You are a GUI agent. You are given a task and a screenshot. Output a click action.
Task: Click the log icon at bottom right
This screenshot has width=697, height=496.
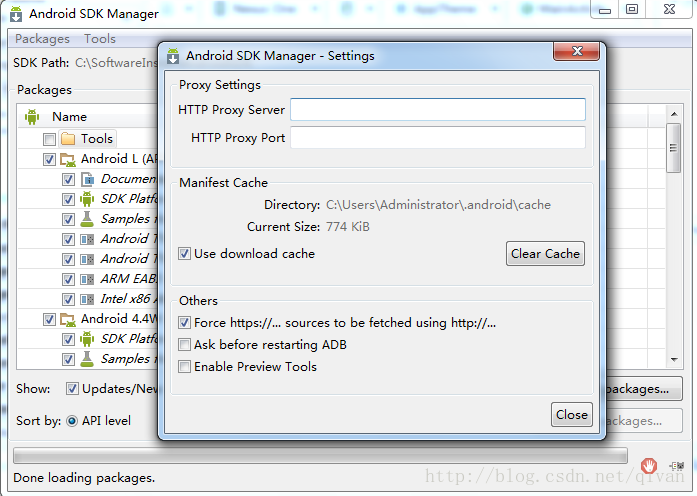[677, 466]
